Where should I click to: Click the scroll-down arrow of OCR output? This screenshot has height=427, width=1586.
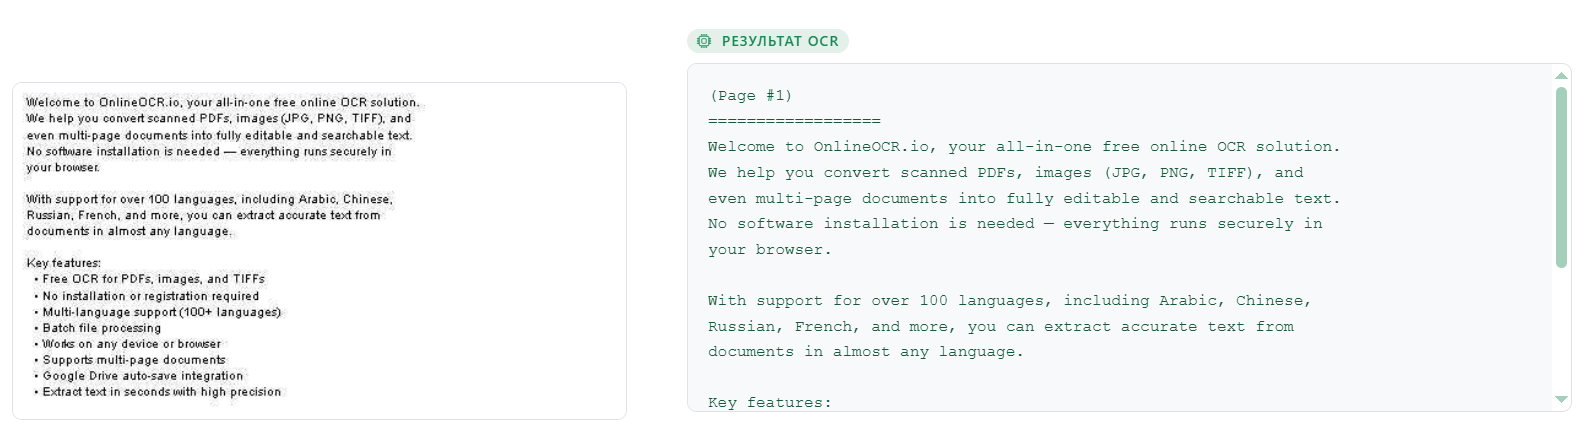pos(1561,399)
